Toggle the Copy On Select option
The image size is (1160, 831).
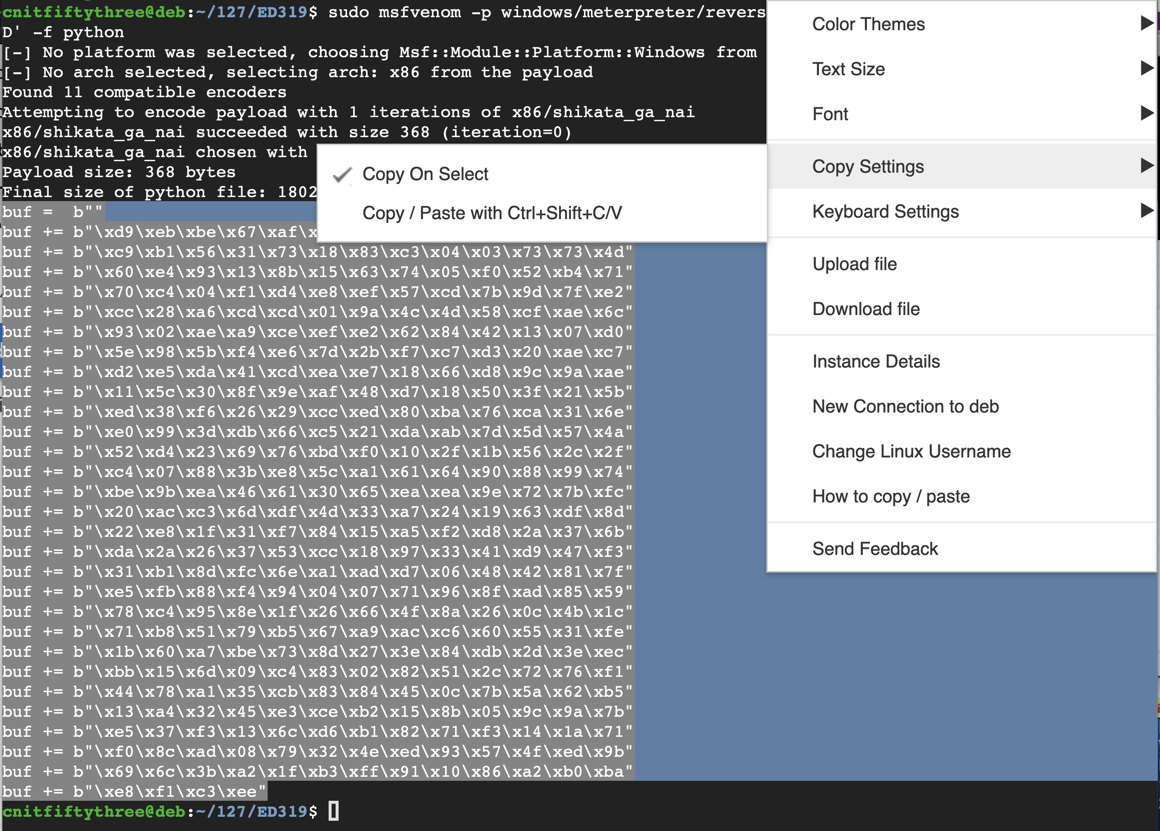click(542, 174)
